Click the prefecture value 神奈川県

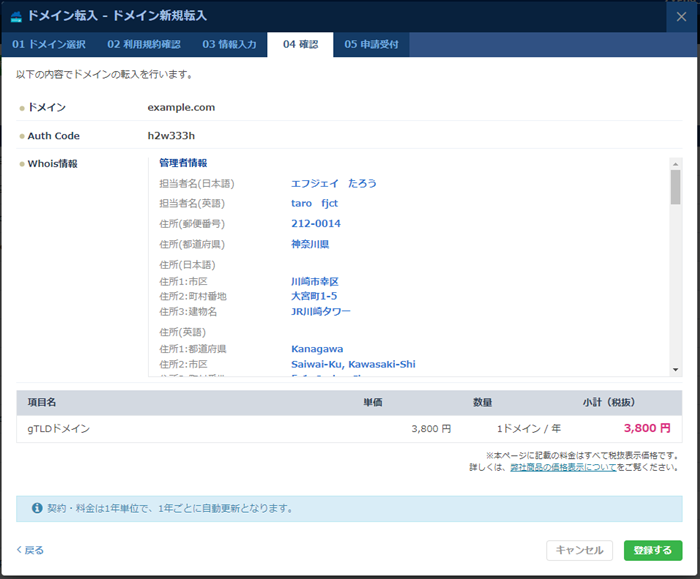(310, 244)
